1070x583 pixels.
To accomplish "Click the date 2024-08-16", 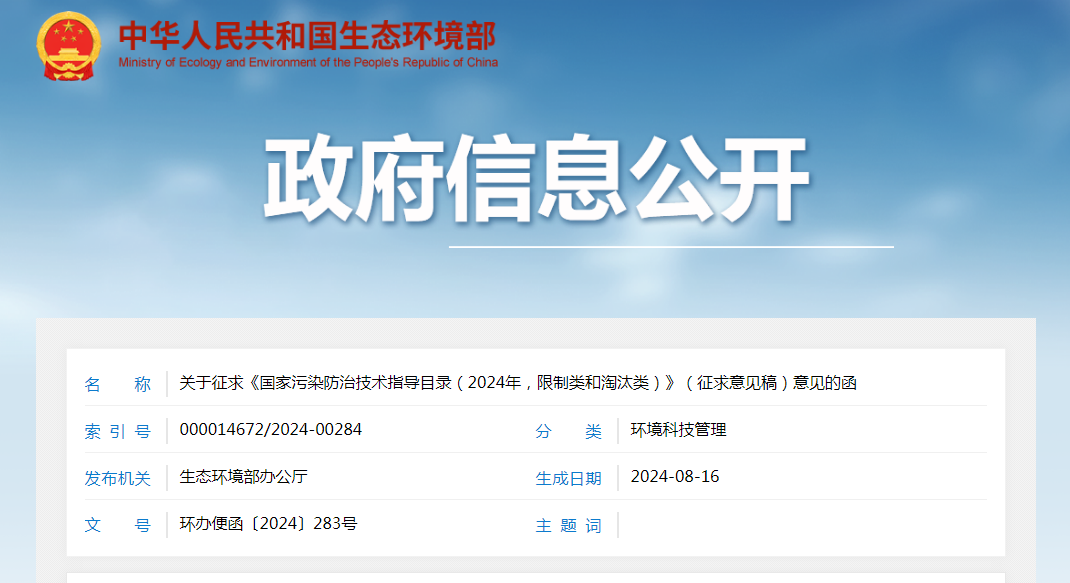I will pos(674,477).
